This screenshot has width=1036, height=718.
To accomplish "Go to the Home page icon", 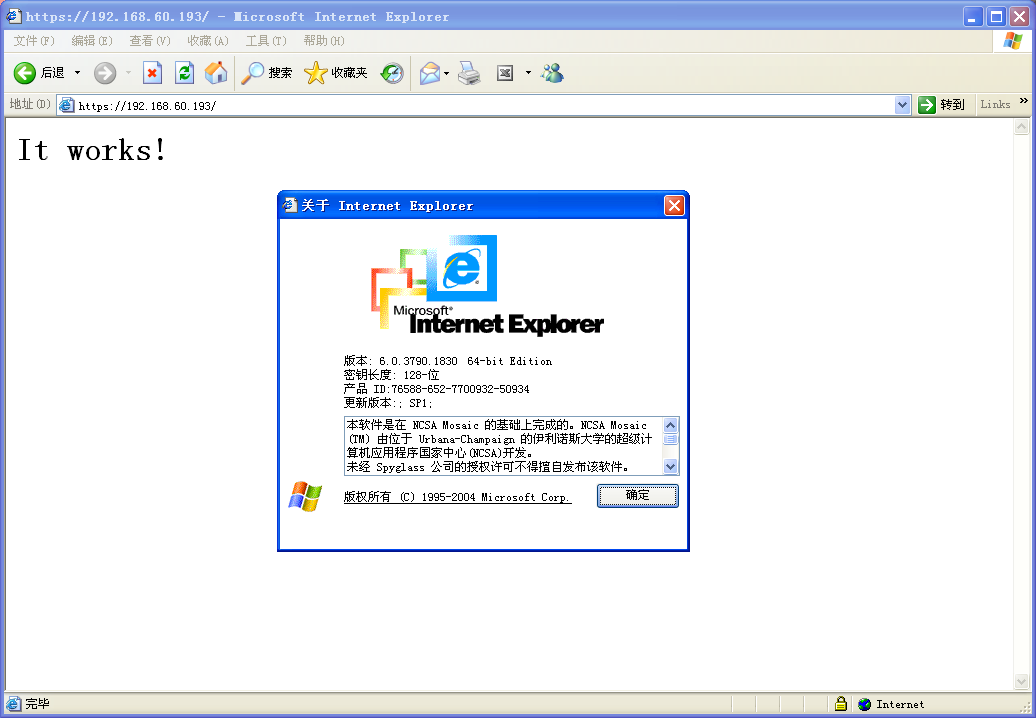I will point(216,73).
